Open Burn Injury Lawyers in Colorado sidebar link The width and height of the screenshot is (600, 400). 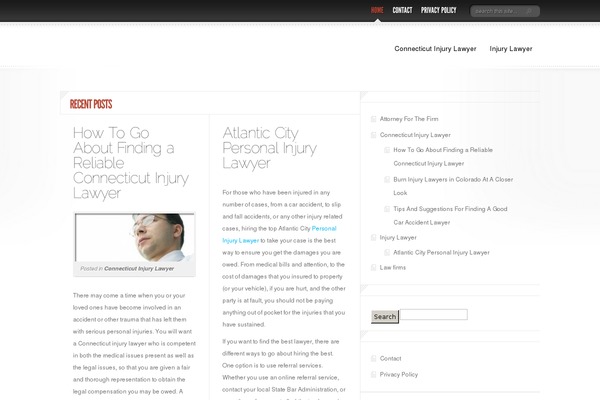click(453, 186)
